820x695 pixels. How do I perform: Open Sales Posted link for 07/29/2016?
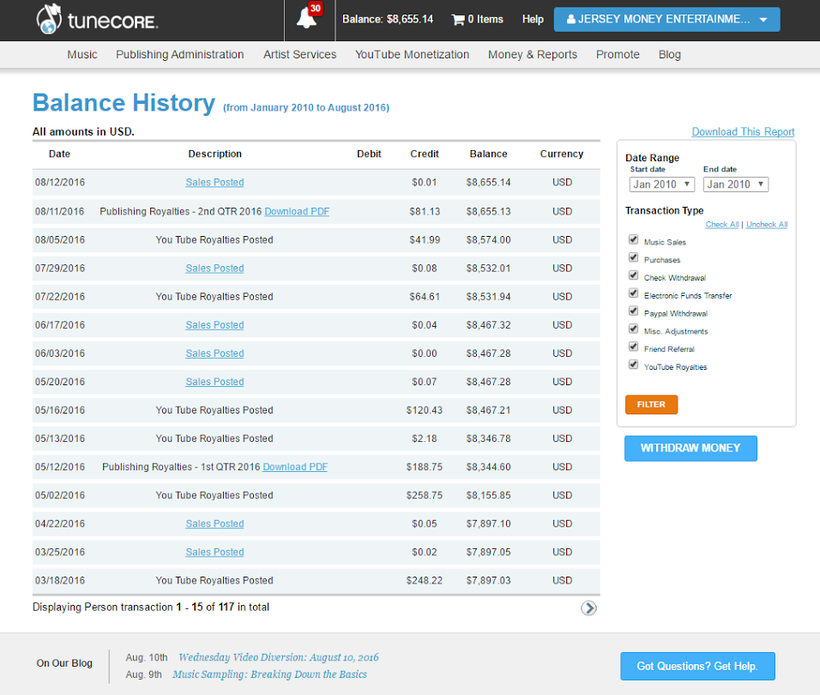point(214,268)
